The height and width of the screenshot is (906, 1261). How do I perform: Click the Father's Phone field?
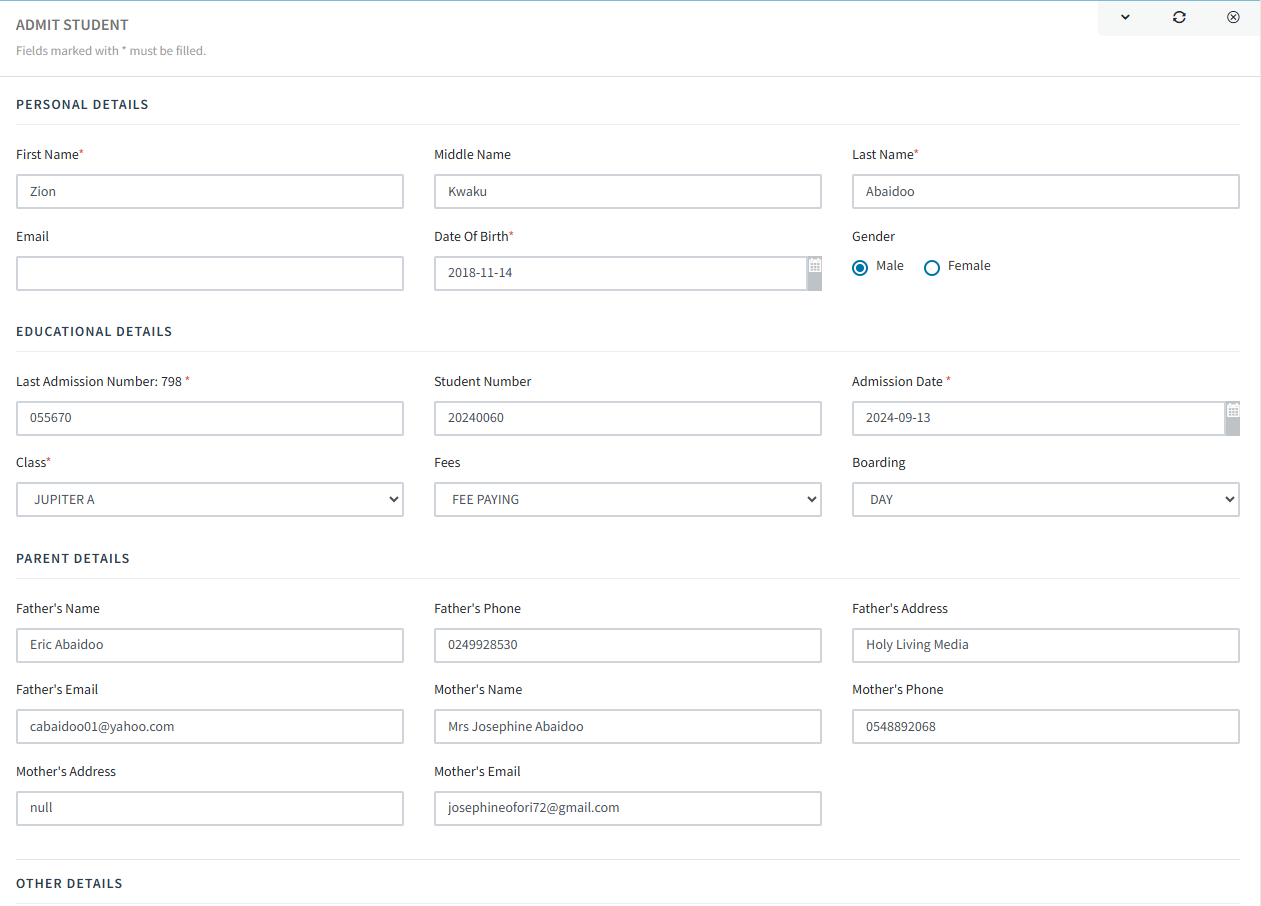pyautogui.click(x=627, y=646)
